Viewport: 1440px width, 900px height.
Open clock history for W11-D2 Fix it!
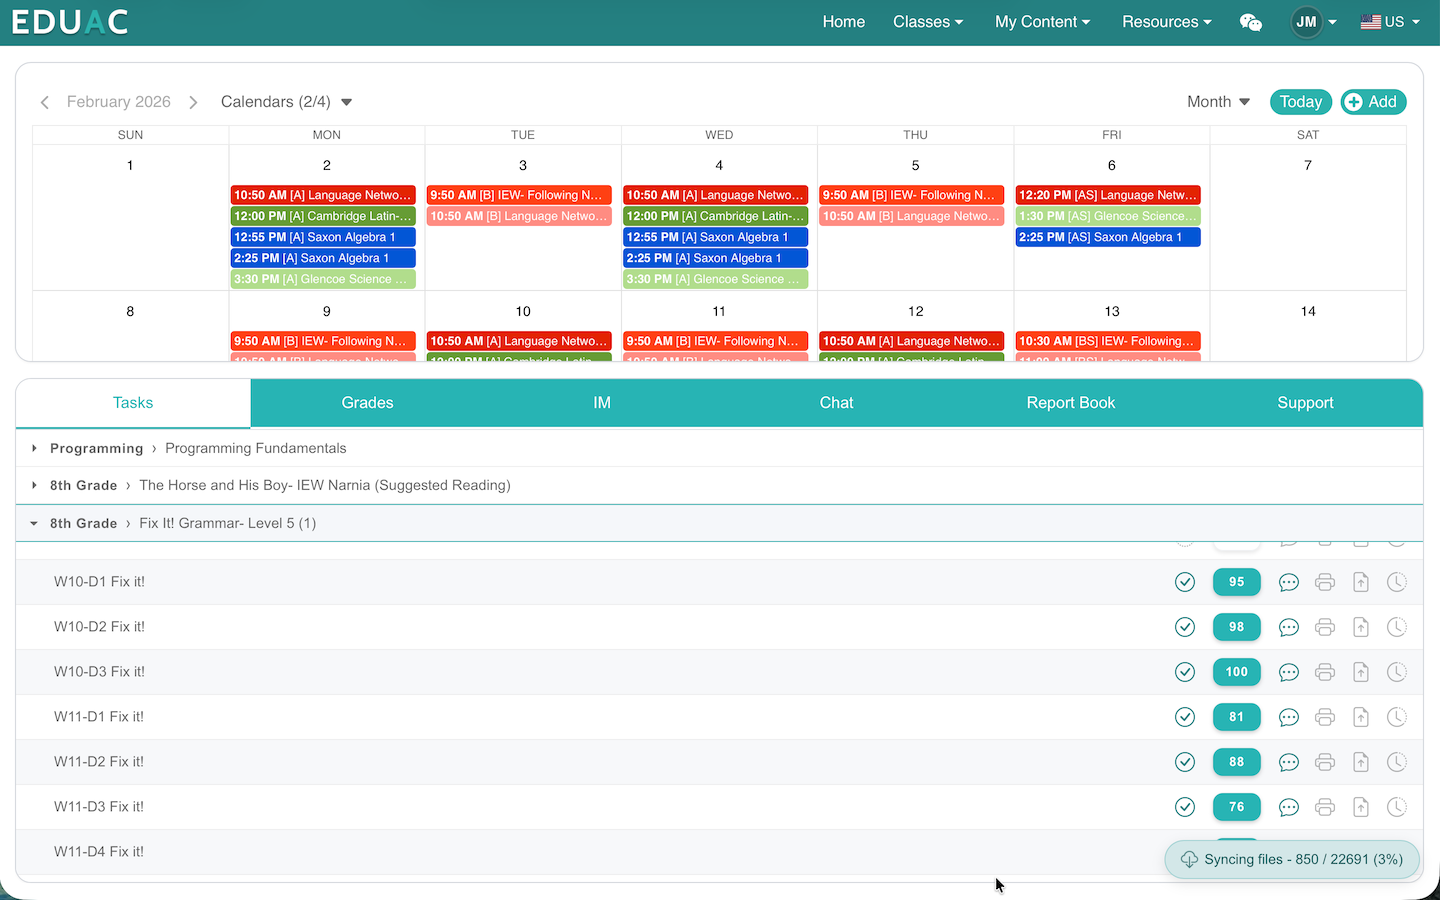point(1397,762)
